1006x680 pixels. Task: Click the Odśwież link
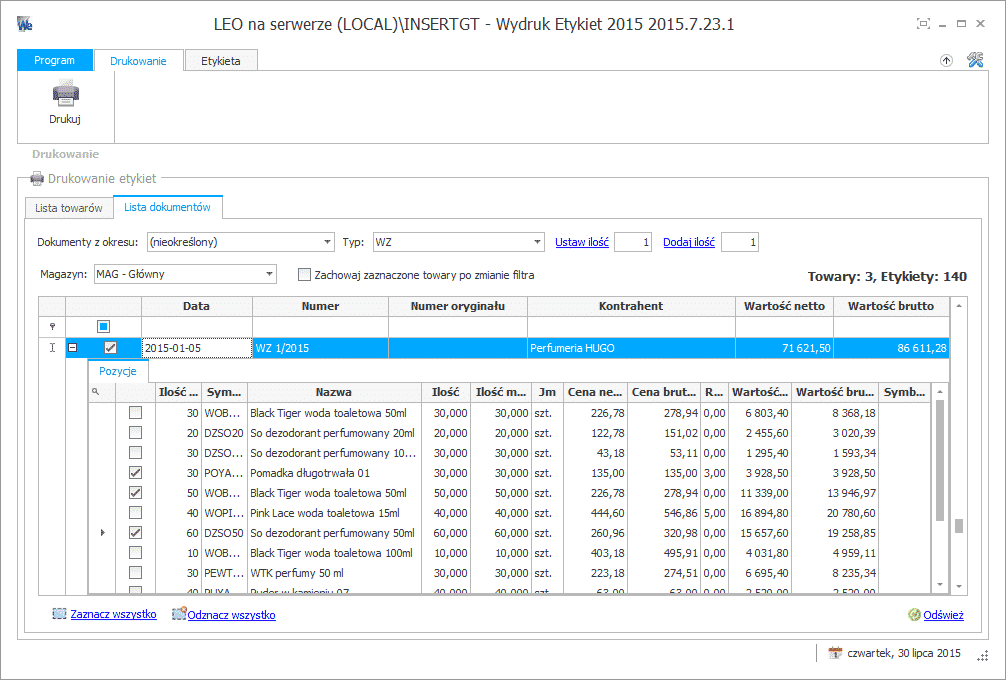(x=944, y=615)
